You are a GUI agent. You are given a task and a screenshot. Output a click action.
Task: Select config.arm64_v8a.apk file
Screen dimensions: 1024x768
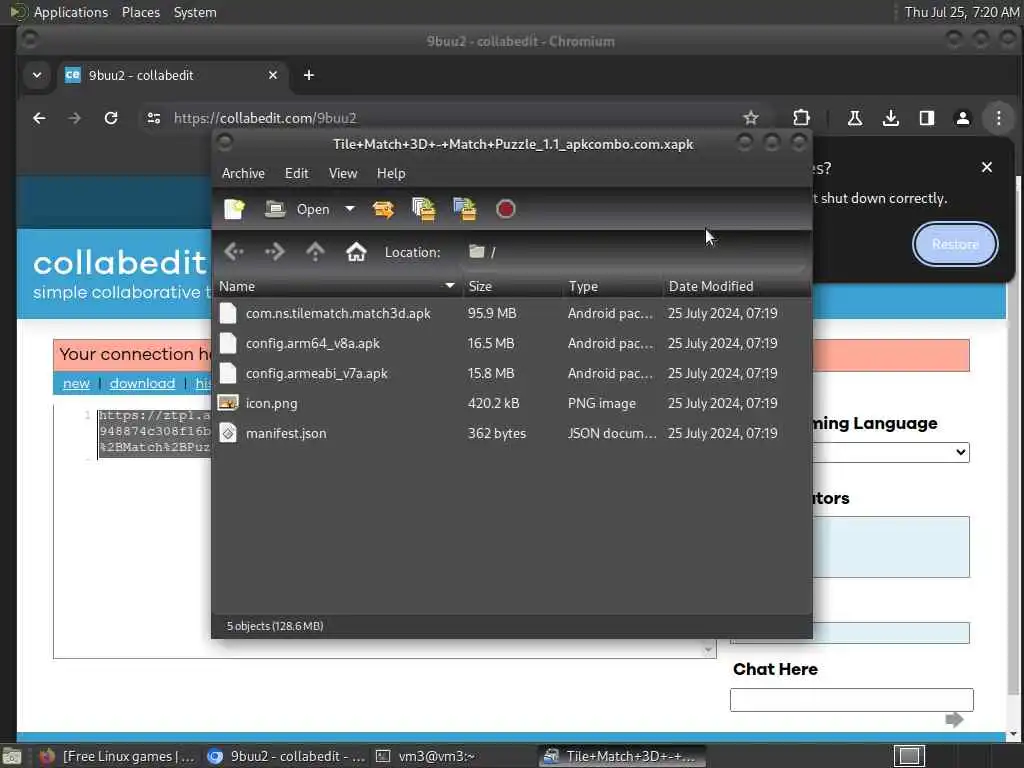pos(512,344)
